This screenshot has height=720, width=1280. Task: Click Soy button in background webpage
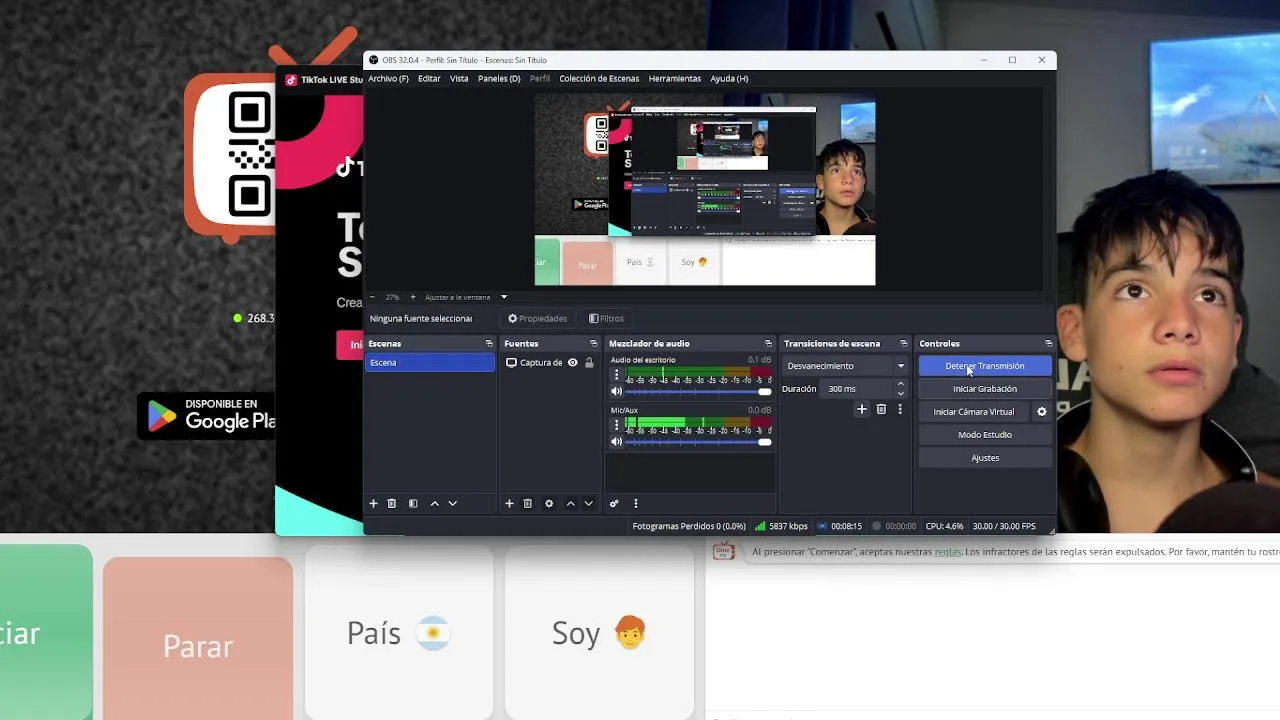[599, 633]
